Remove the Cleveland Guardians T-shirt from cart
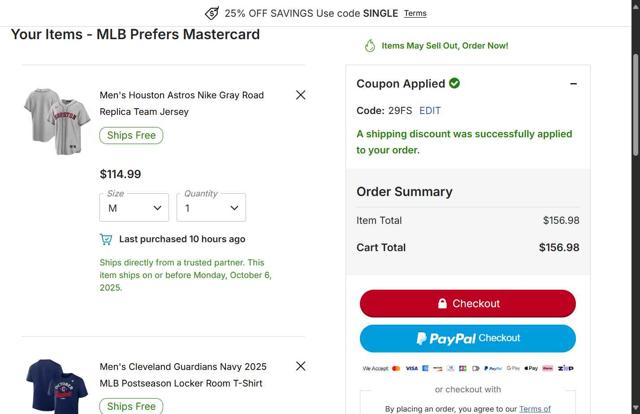Image resolution: width=640 pixels, height=414 pixels. (301, 366)
